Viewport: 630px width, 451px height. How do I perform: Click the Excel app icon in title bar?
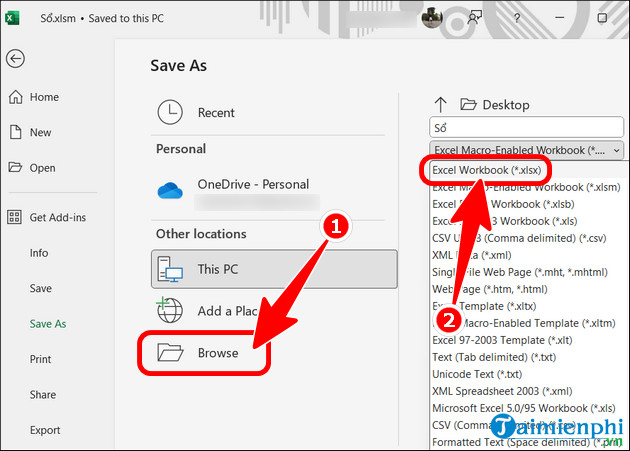(12, 18)
